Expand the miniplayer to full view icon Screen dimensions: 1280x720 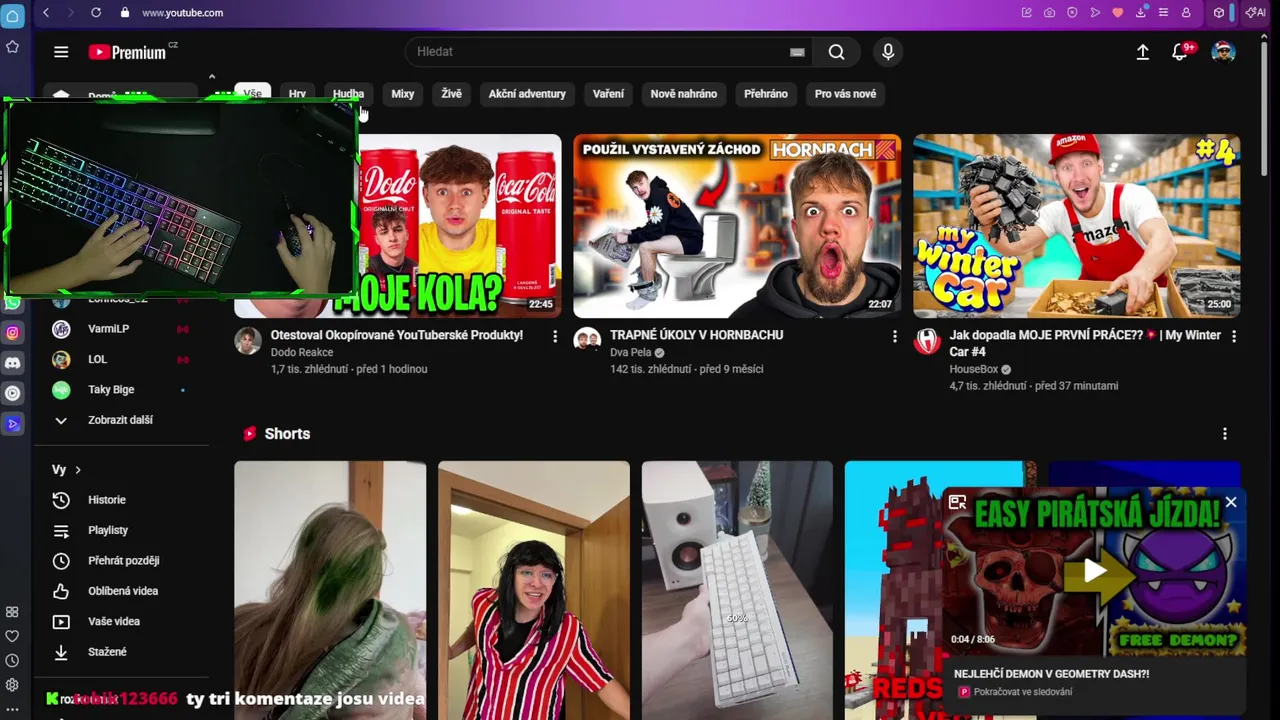957,502
